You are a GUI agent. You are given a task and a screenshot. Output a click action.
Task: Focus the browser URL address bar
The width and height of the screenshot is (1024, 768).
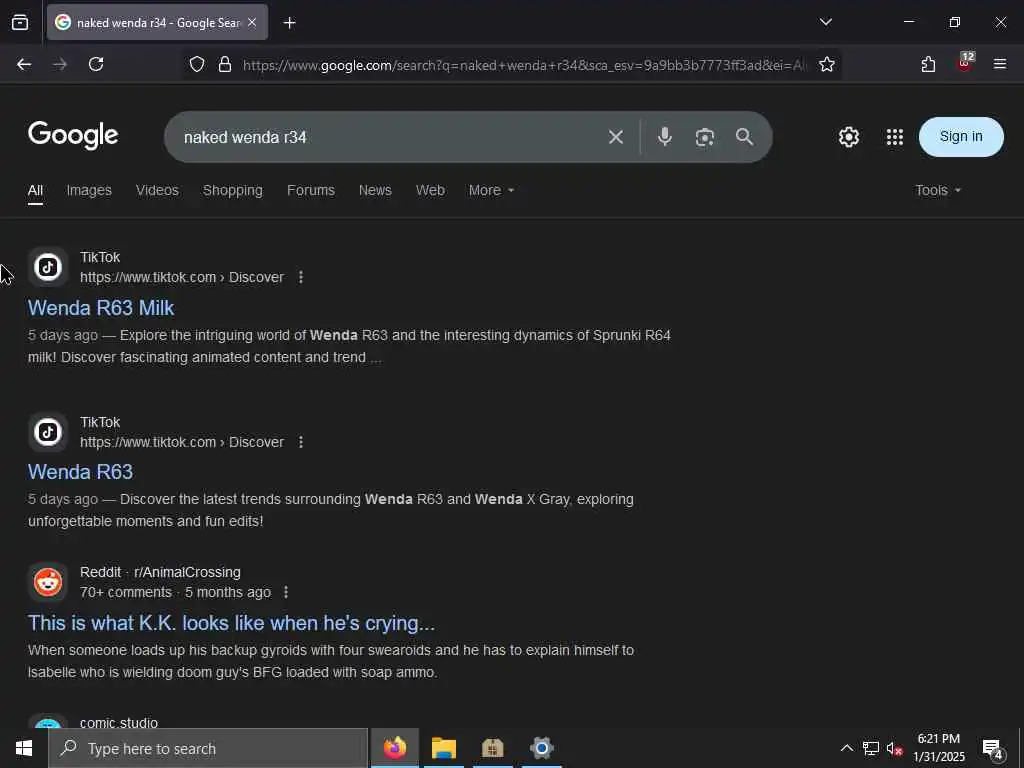525,65
